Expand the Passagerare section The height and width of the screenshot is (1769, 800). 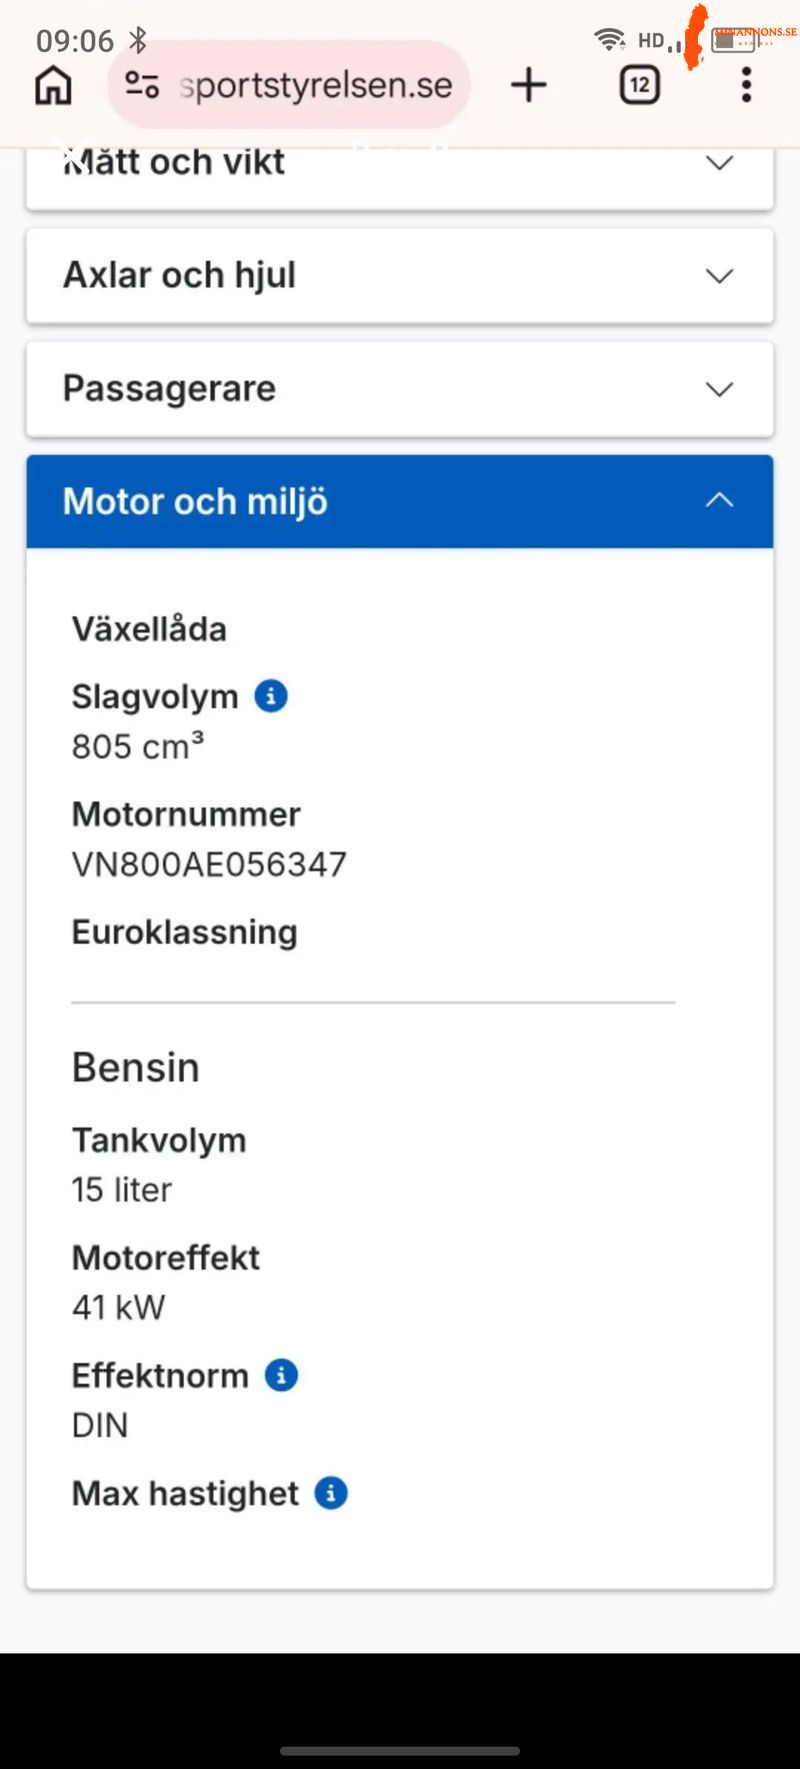tap(400, 388)
